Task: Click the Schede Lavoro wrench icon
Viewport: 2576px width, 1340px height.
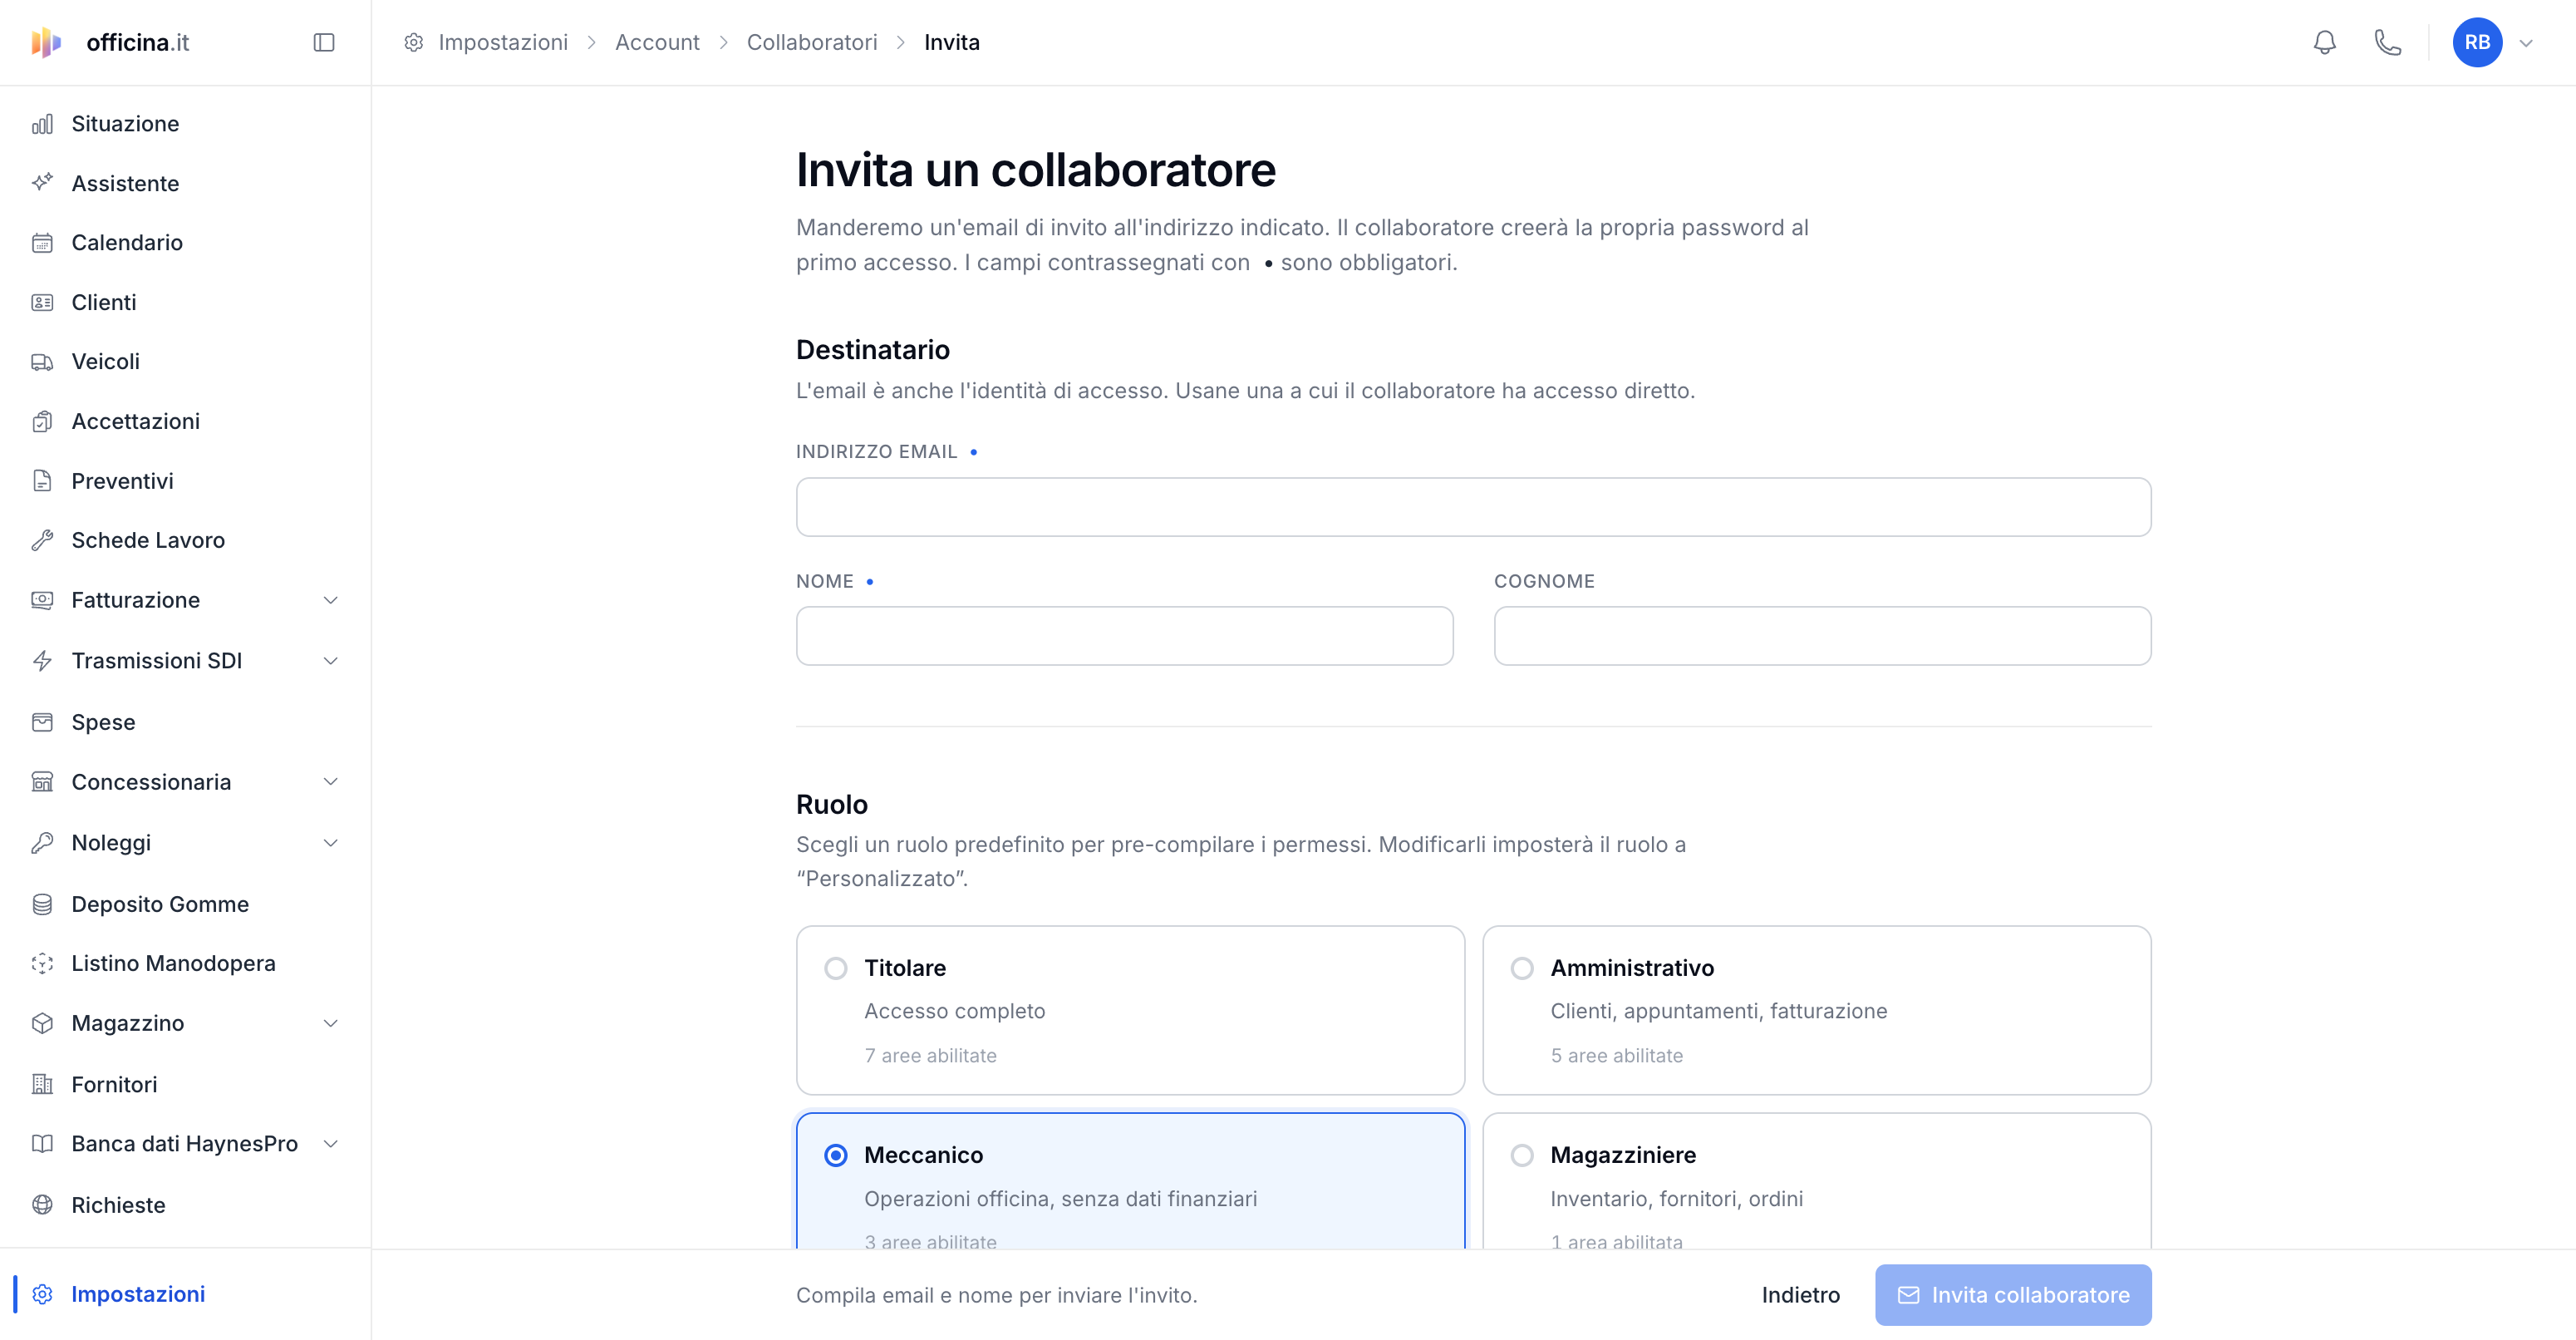Action: click(42, 540)
